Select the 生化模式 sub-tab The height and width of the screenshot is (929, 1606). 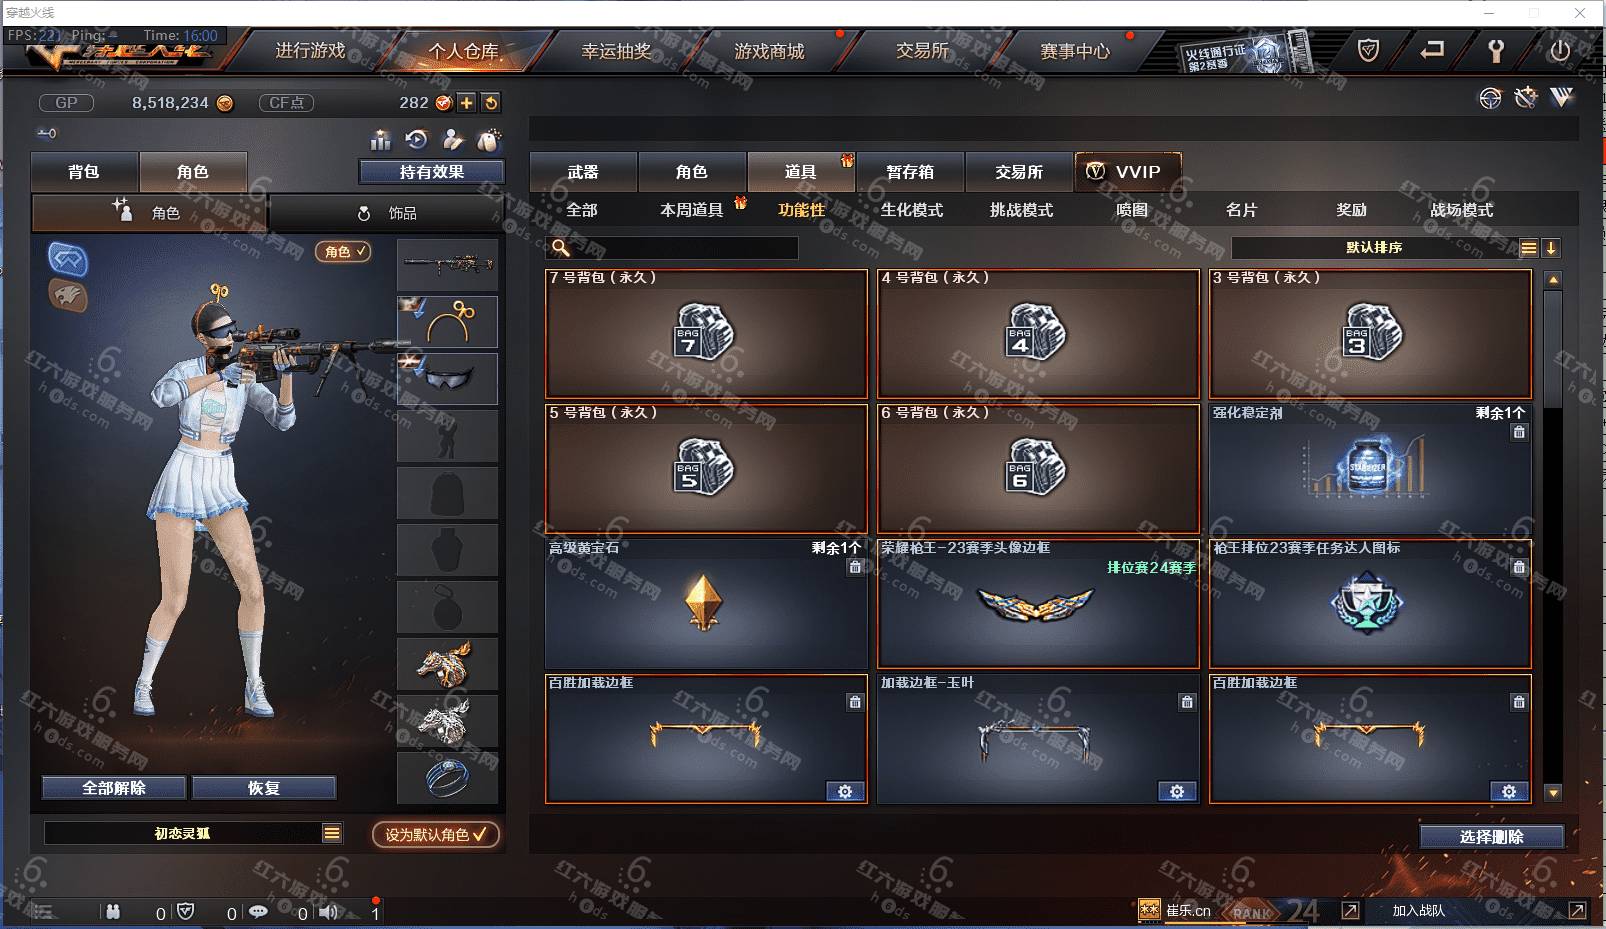911,210
